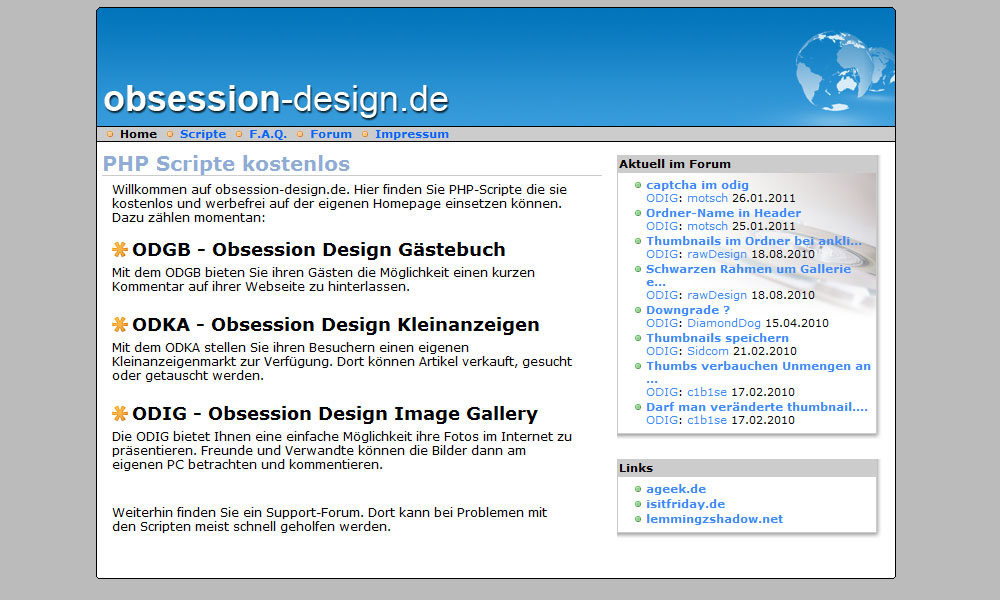The image size is (1000, 600).
Task: Click the obsession-design.de site logo
Action: click(x=276, y=99)
